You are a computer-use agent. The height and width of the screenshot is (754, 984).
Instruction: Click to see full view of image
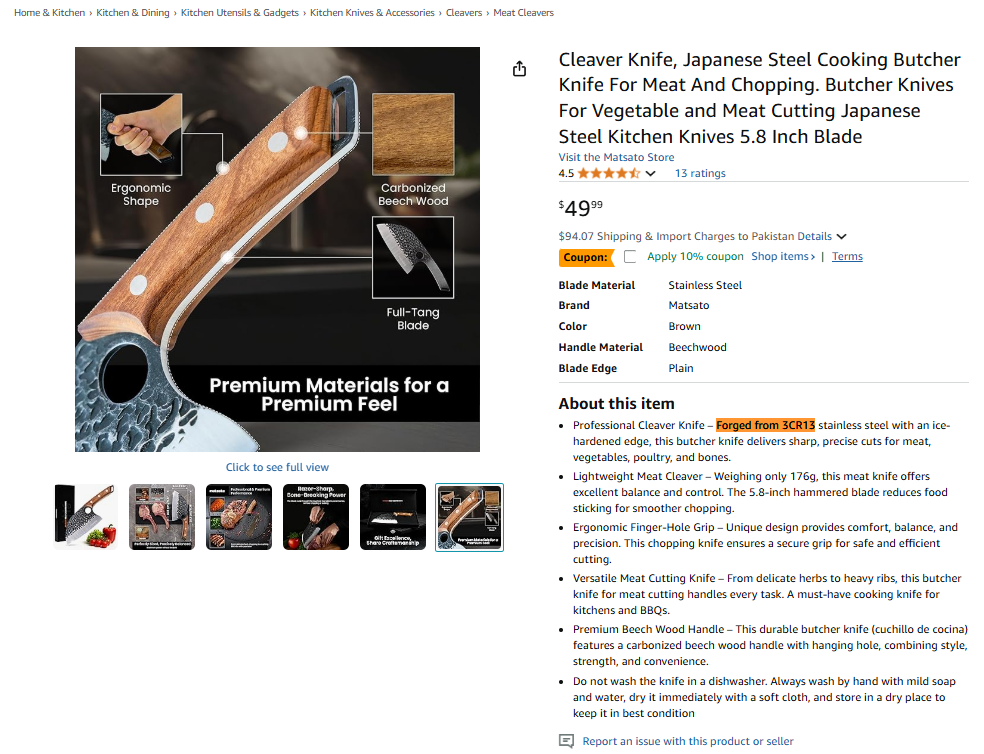[x=277, y=467]
